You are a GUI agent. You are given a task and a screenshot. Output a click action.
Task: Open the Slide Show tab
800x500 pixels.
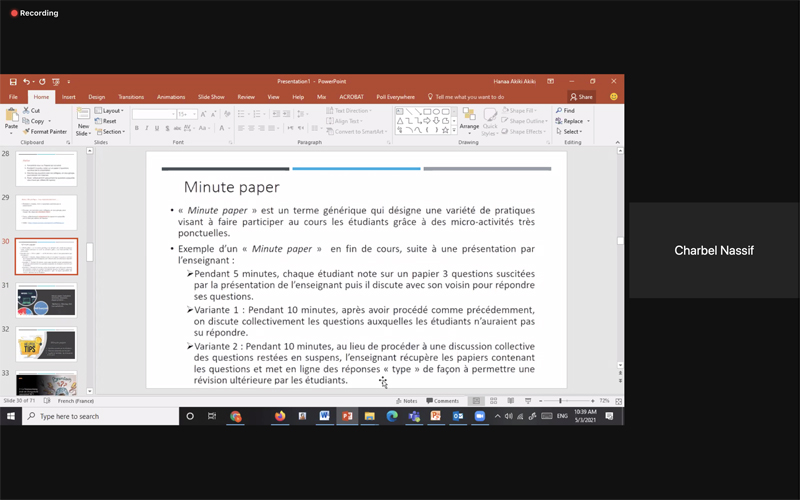click(211, 97)
